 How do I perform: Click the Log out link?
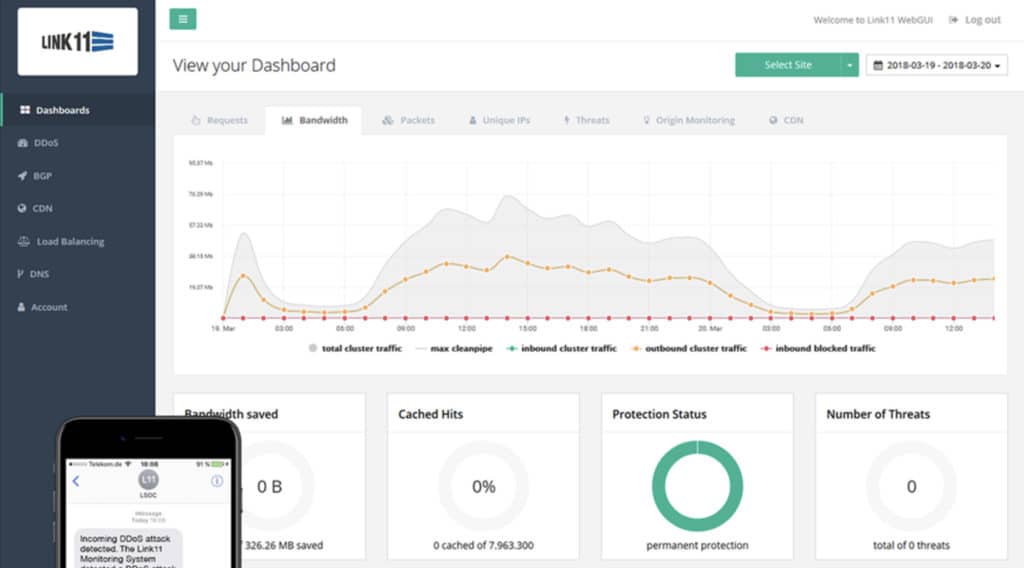pos(974,19)
